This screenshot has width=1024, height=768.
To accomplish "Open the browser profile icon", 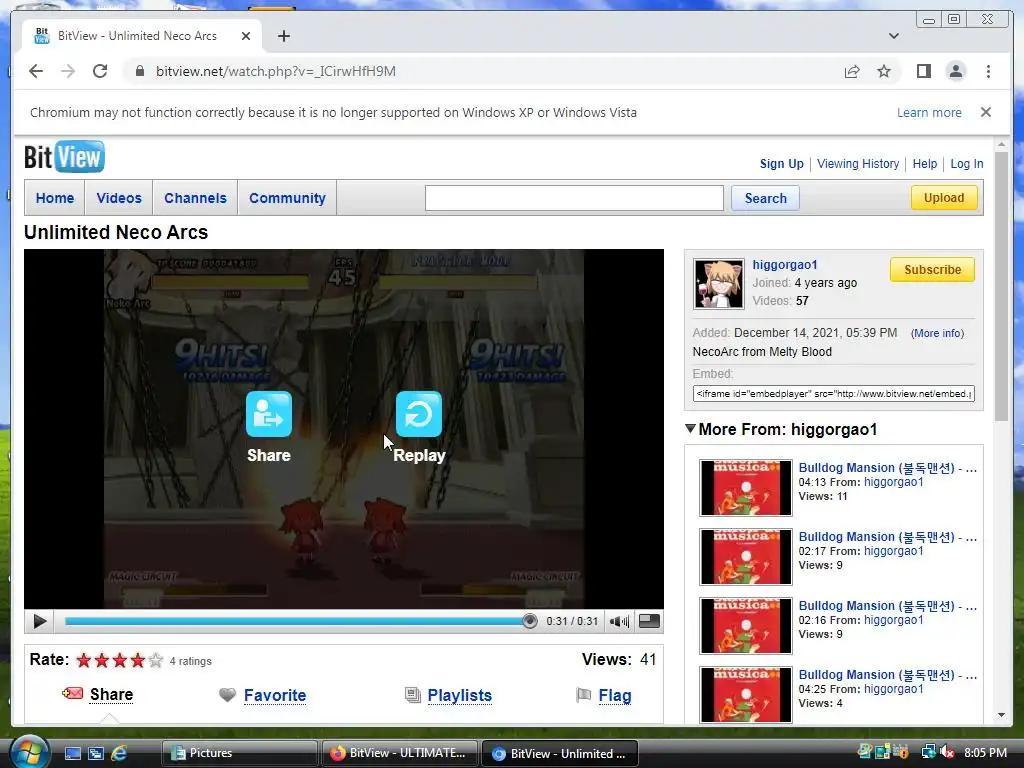I will (x=955, y=71).
